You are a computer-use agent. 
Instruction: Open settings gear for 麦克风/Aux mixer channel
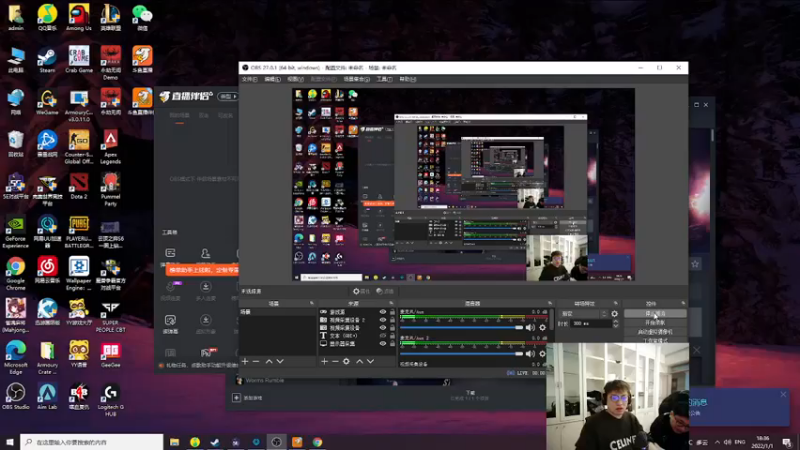[x=542, y=328]
